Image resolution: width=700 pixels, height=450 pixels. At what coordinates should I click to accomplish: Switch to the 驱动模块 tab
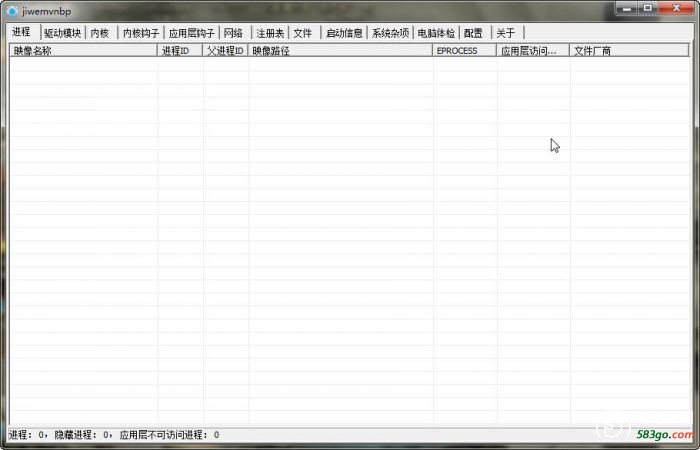(x=62, y=33)
